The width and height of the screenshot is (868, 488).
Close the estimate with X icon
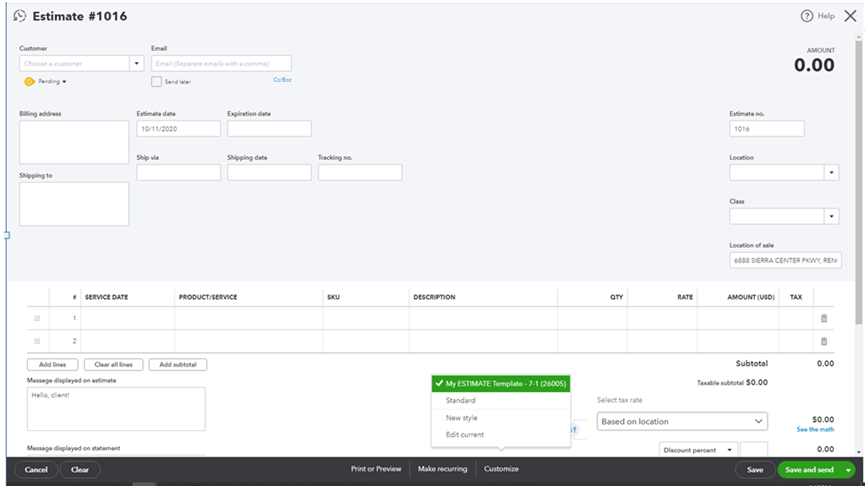click(850, 16)
